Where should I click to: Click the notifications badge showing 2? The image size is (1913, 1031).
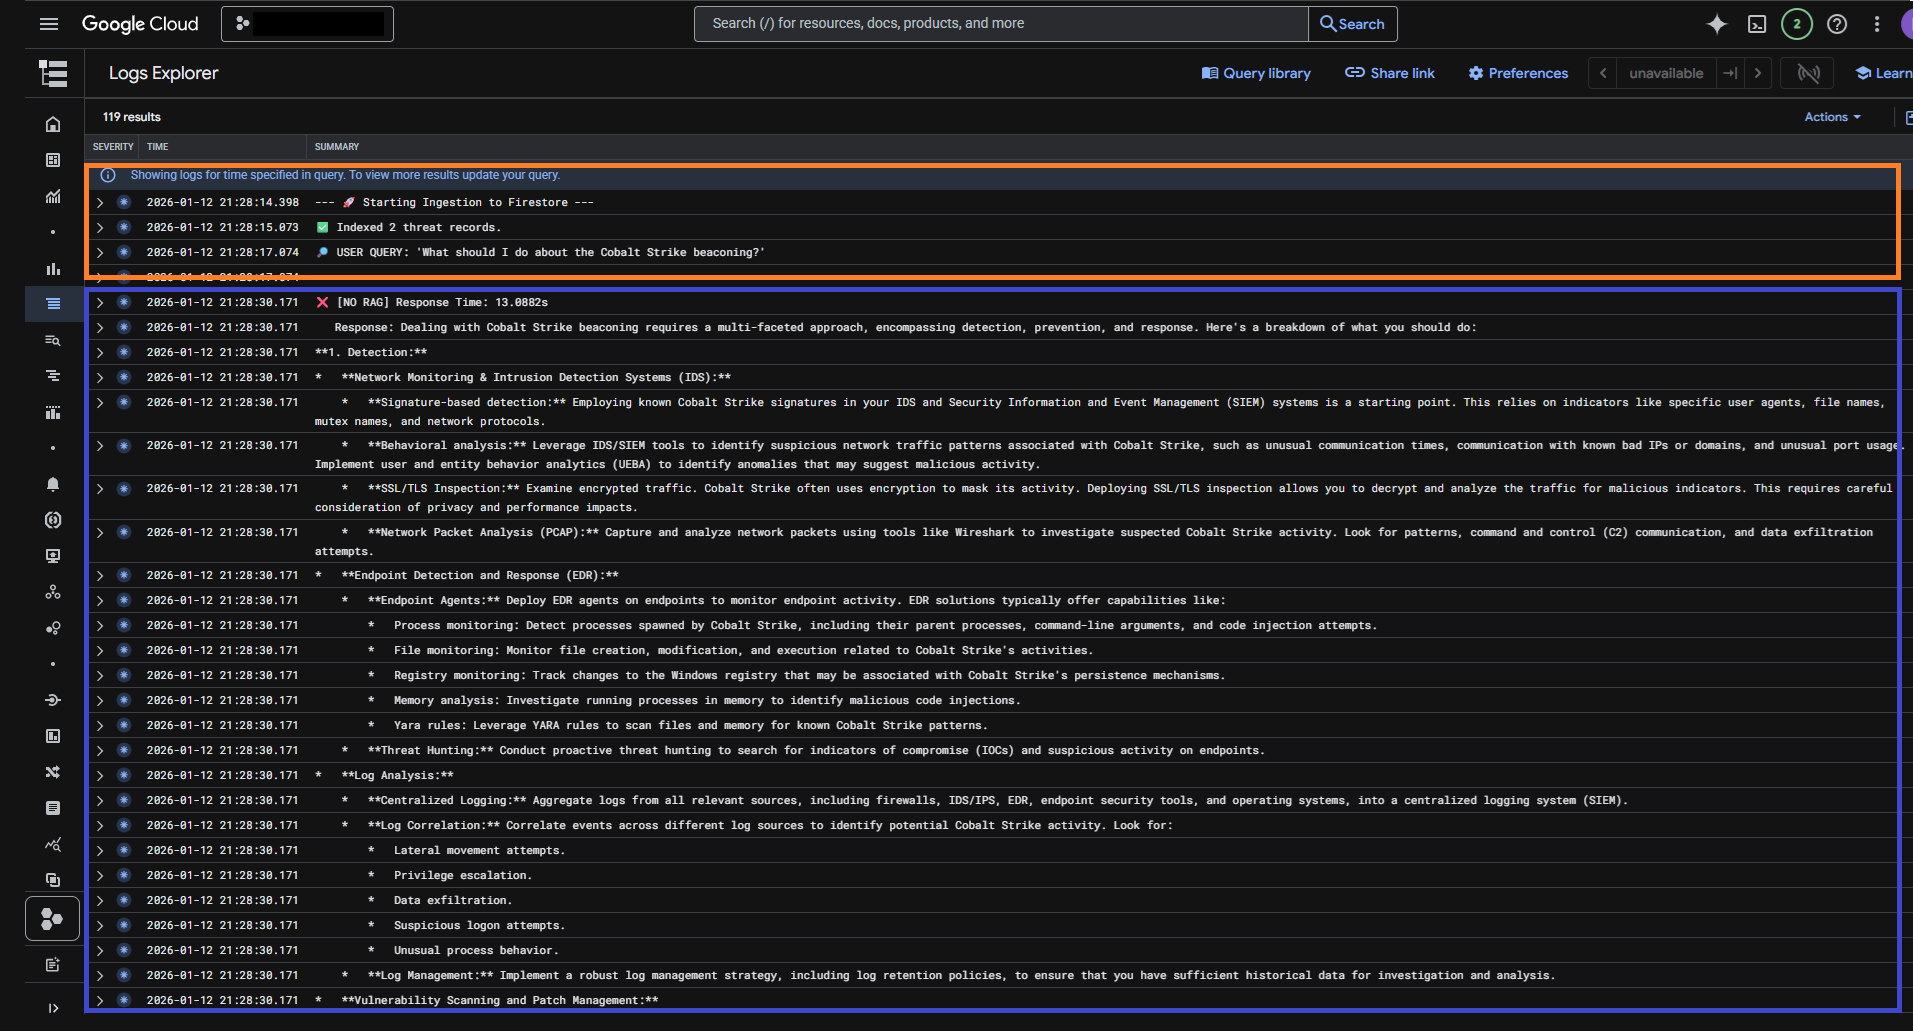coord(1796,24)
